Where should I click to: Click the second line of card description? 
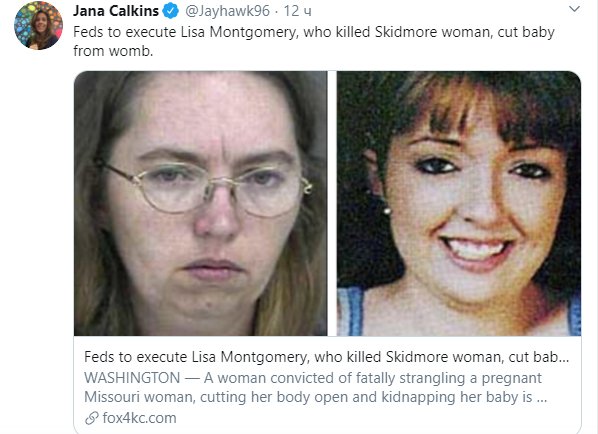coord(315,397)
